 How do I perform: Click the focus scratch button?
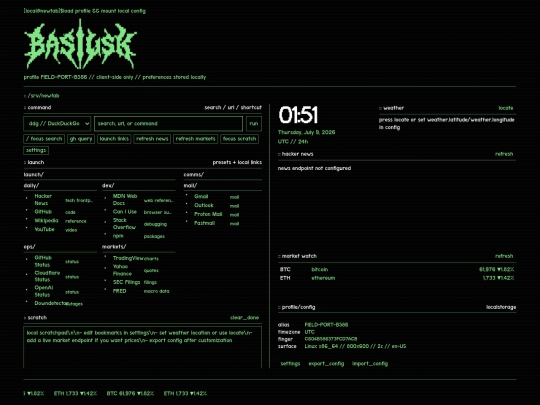pyautogui.click(x=239, y=139)
